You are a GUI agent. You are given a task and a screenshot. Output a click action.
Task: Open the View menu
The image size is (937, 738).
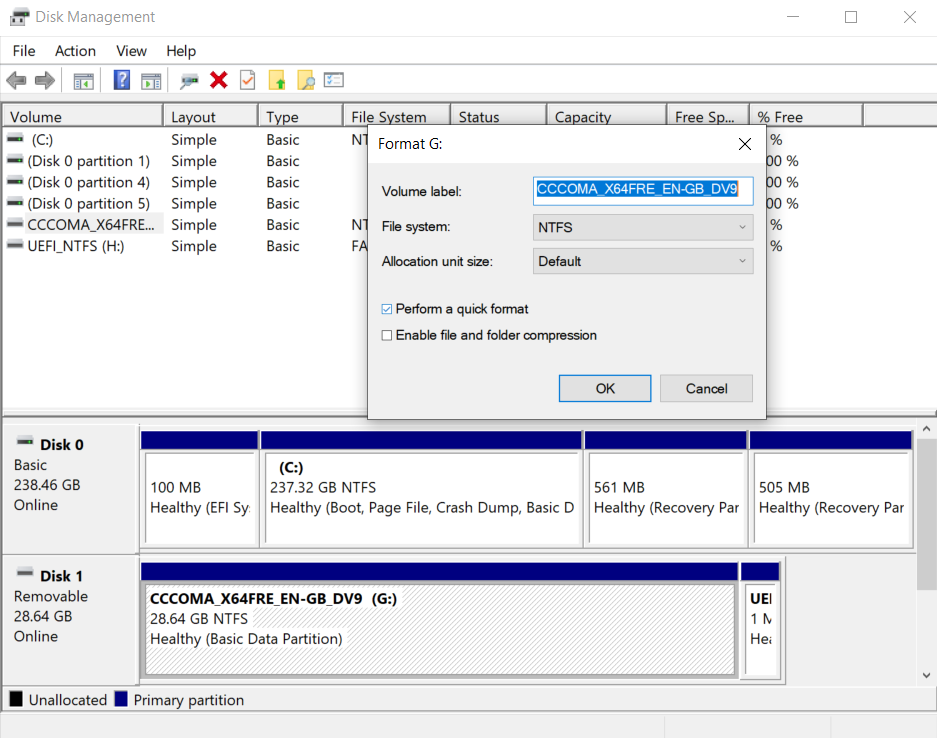coord(131,51)
